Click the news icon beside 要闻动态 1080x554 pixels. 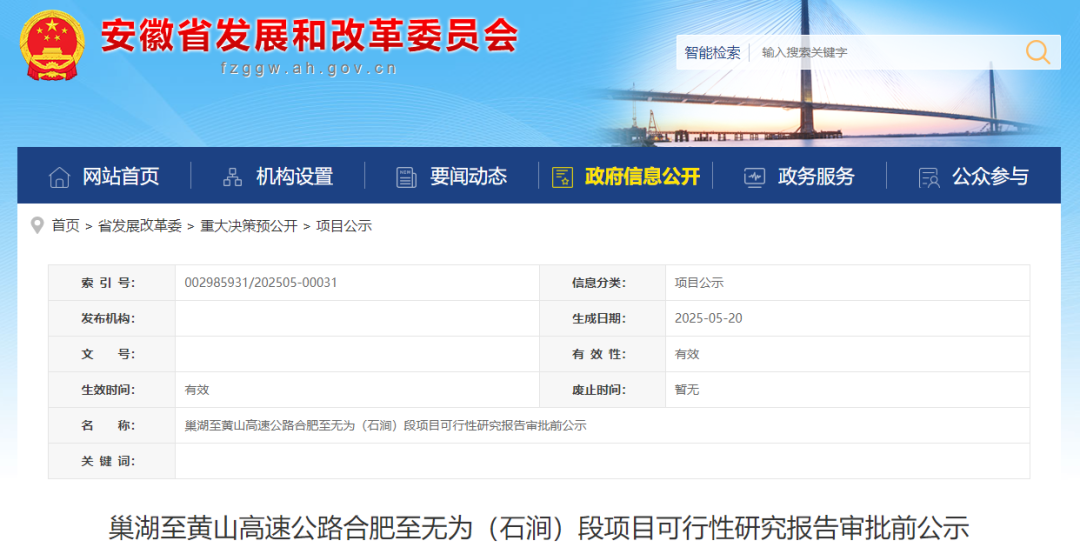tap(406, 178)
